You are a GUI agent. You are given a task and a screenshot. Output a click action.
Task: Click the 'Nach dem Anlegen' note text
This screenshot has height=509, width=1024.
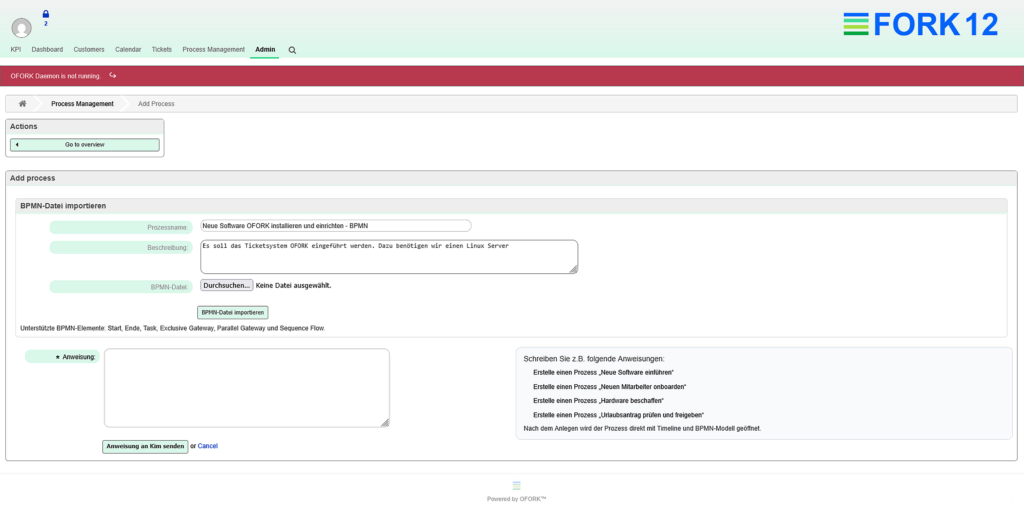[643, 429]
